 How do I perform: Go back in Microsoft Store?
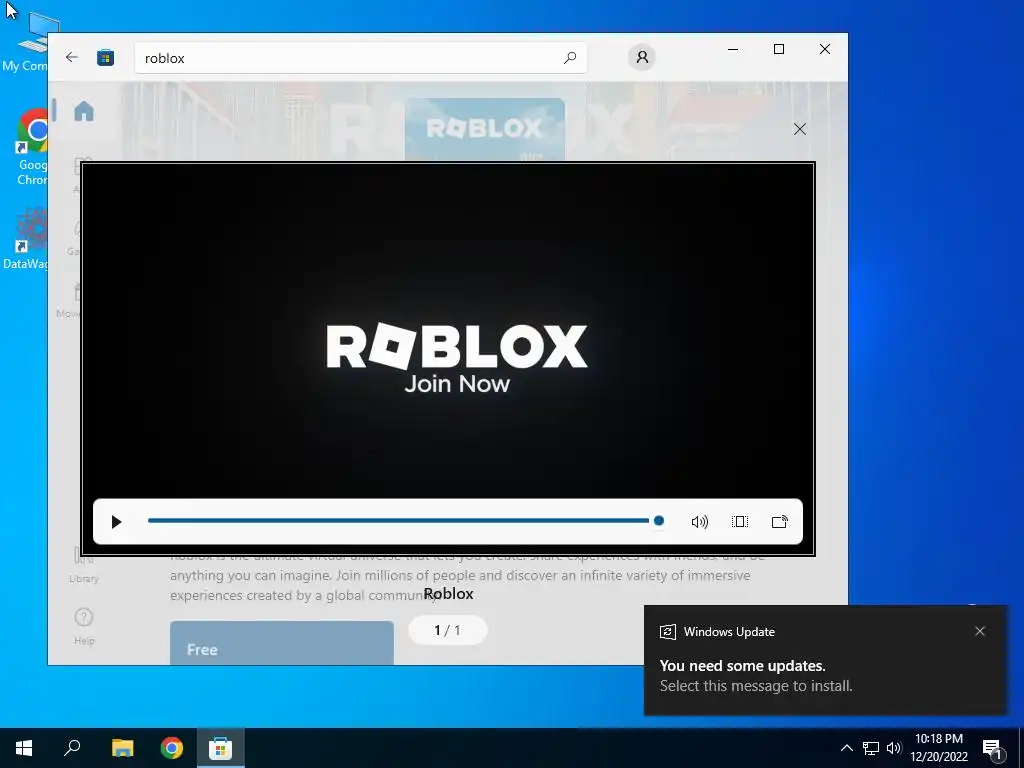(72, 57)
